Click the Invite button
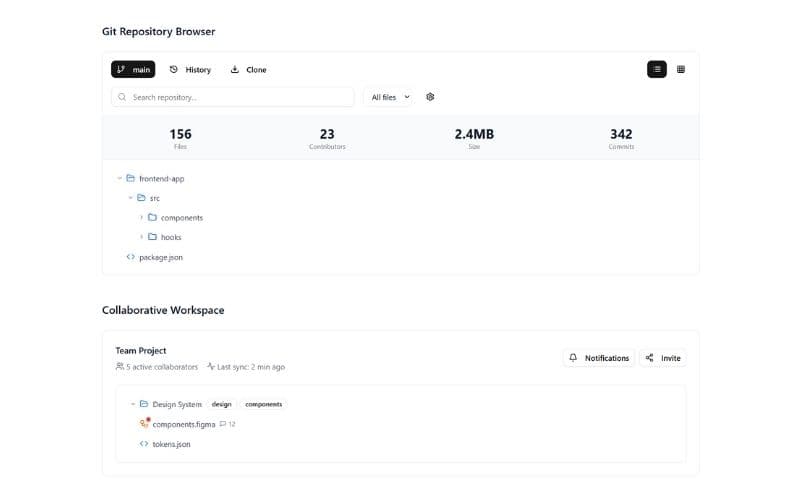Image resolution: width=800 pixels, height=500 pixels. click(x=663, y=357)
